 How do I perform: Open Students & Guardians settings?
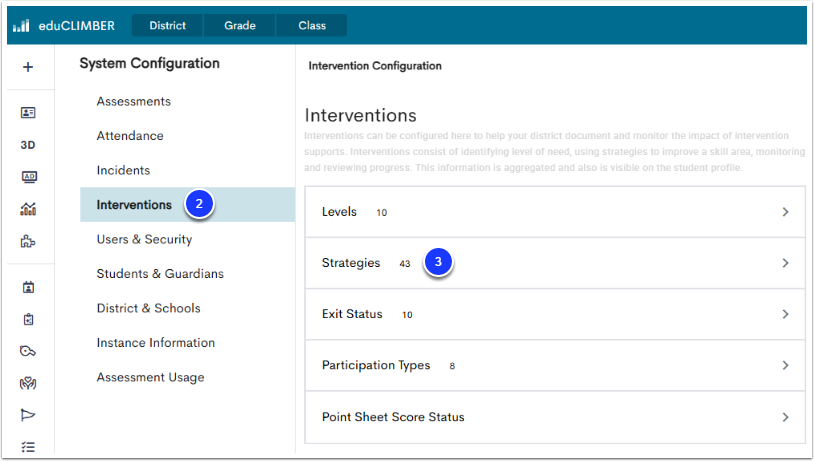(x=160, y=274)
